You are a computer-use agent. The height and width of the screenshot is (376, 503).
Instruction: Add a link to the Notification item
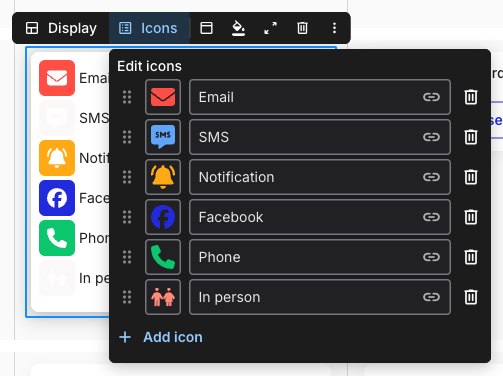pos(431,177)
